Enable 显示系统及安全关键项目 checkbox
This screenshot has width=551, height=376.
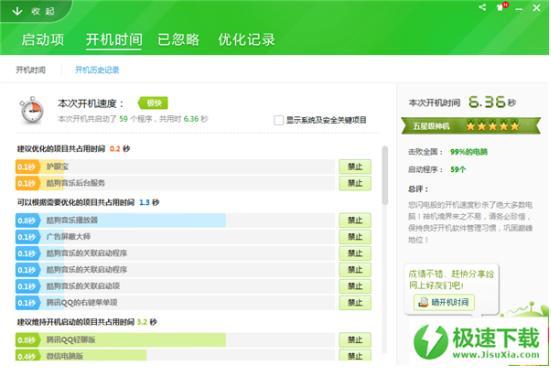pyautogui.click(x=278, y=120)
